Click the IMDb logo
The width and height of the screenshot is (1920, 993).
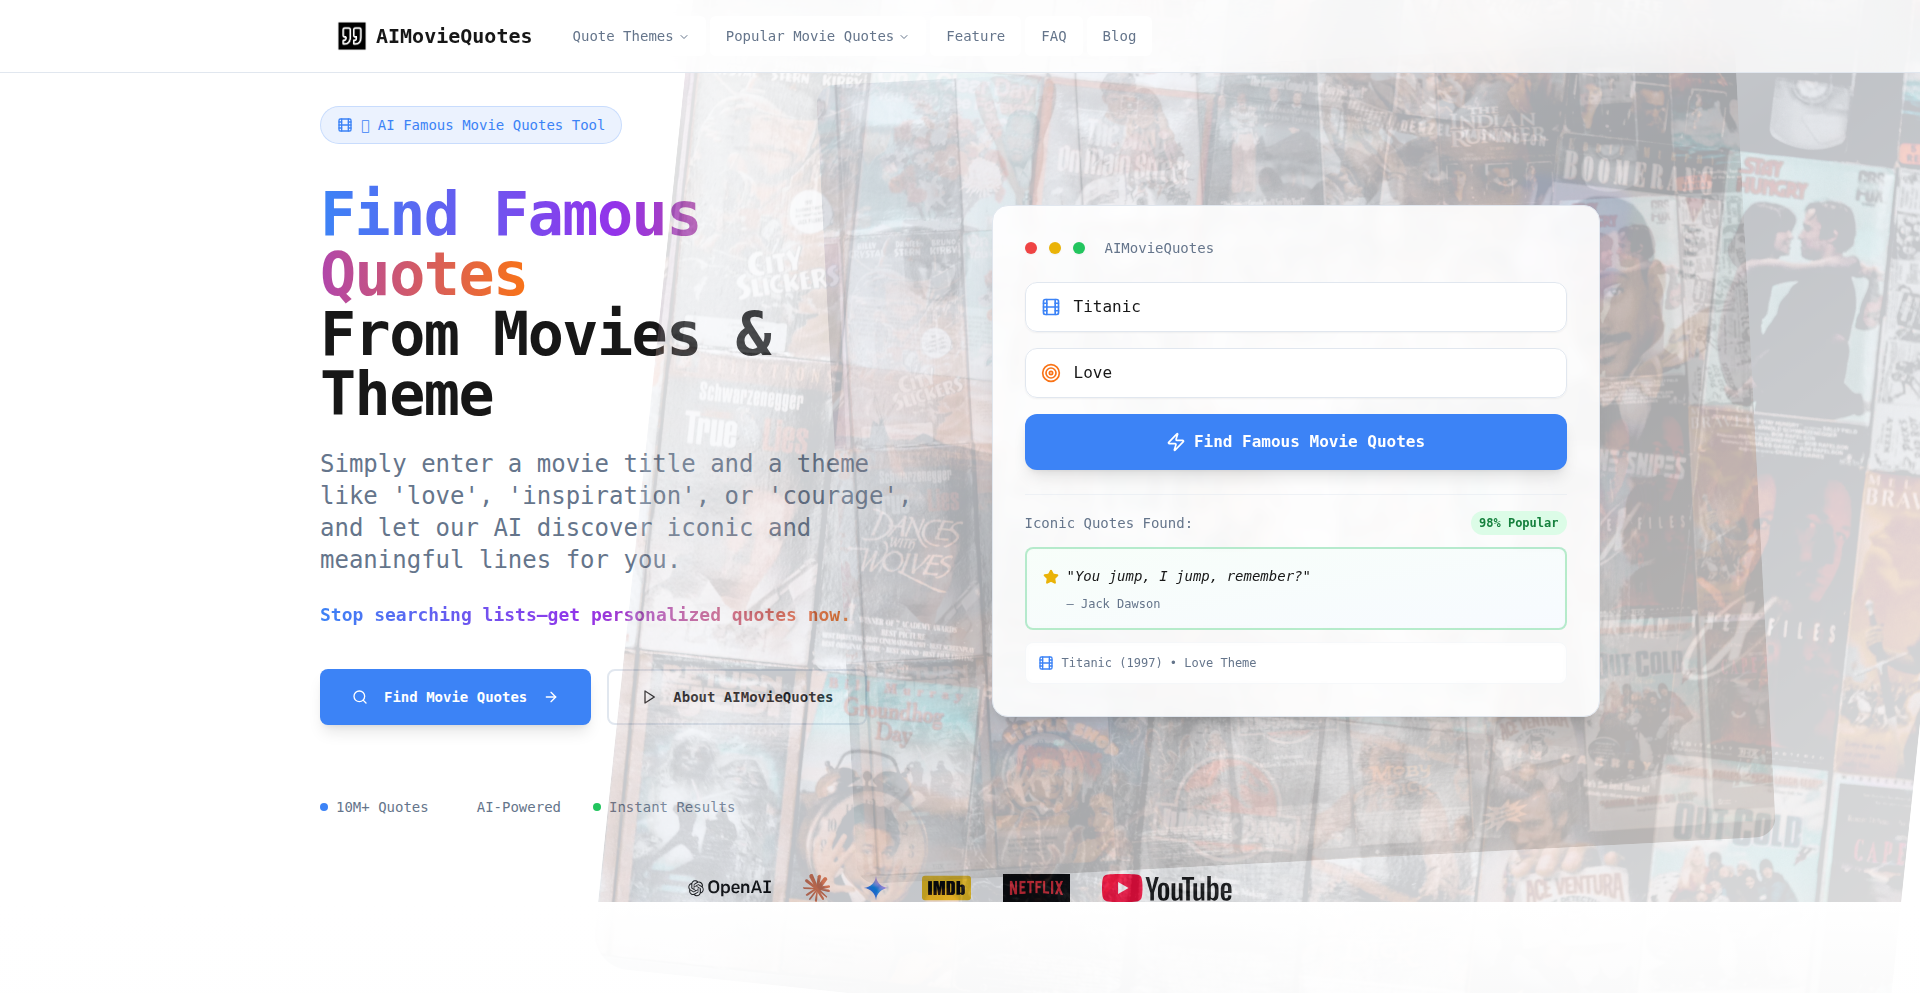(x=946, y=888)
